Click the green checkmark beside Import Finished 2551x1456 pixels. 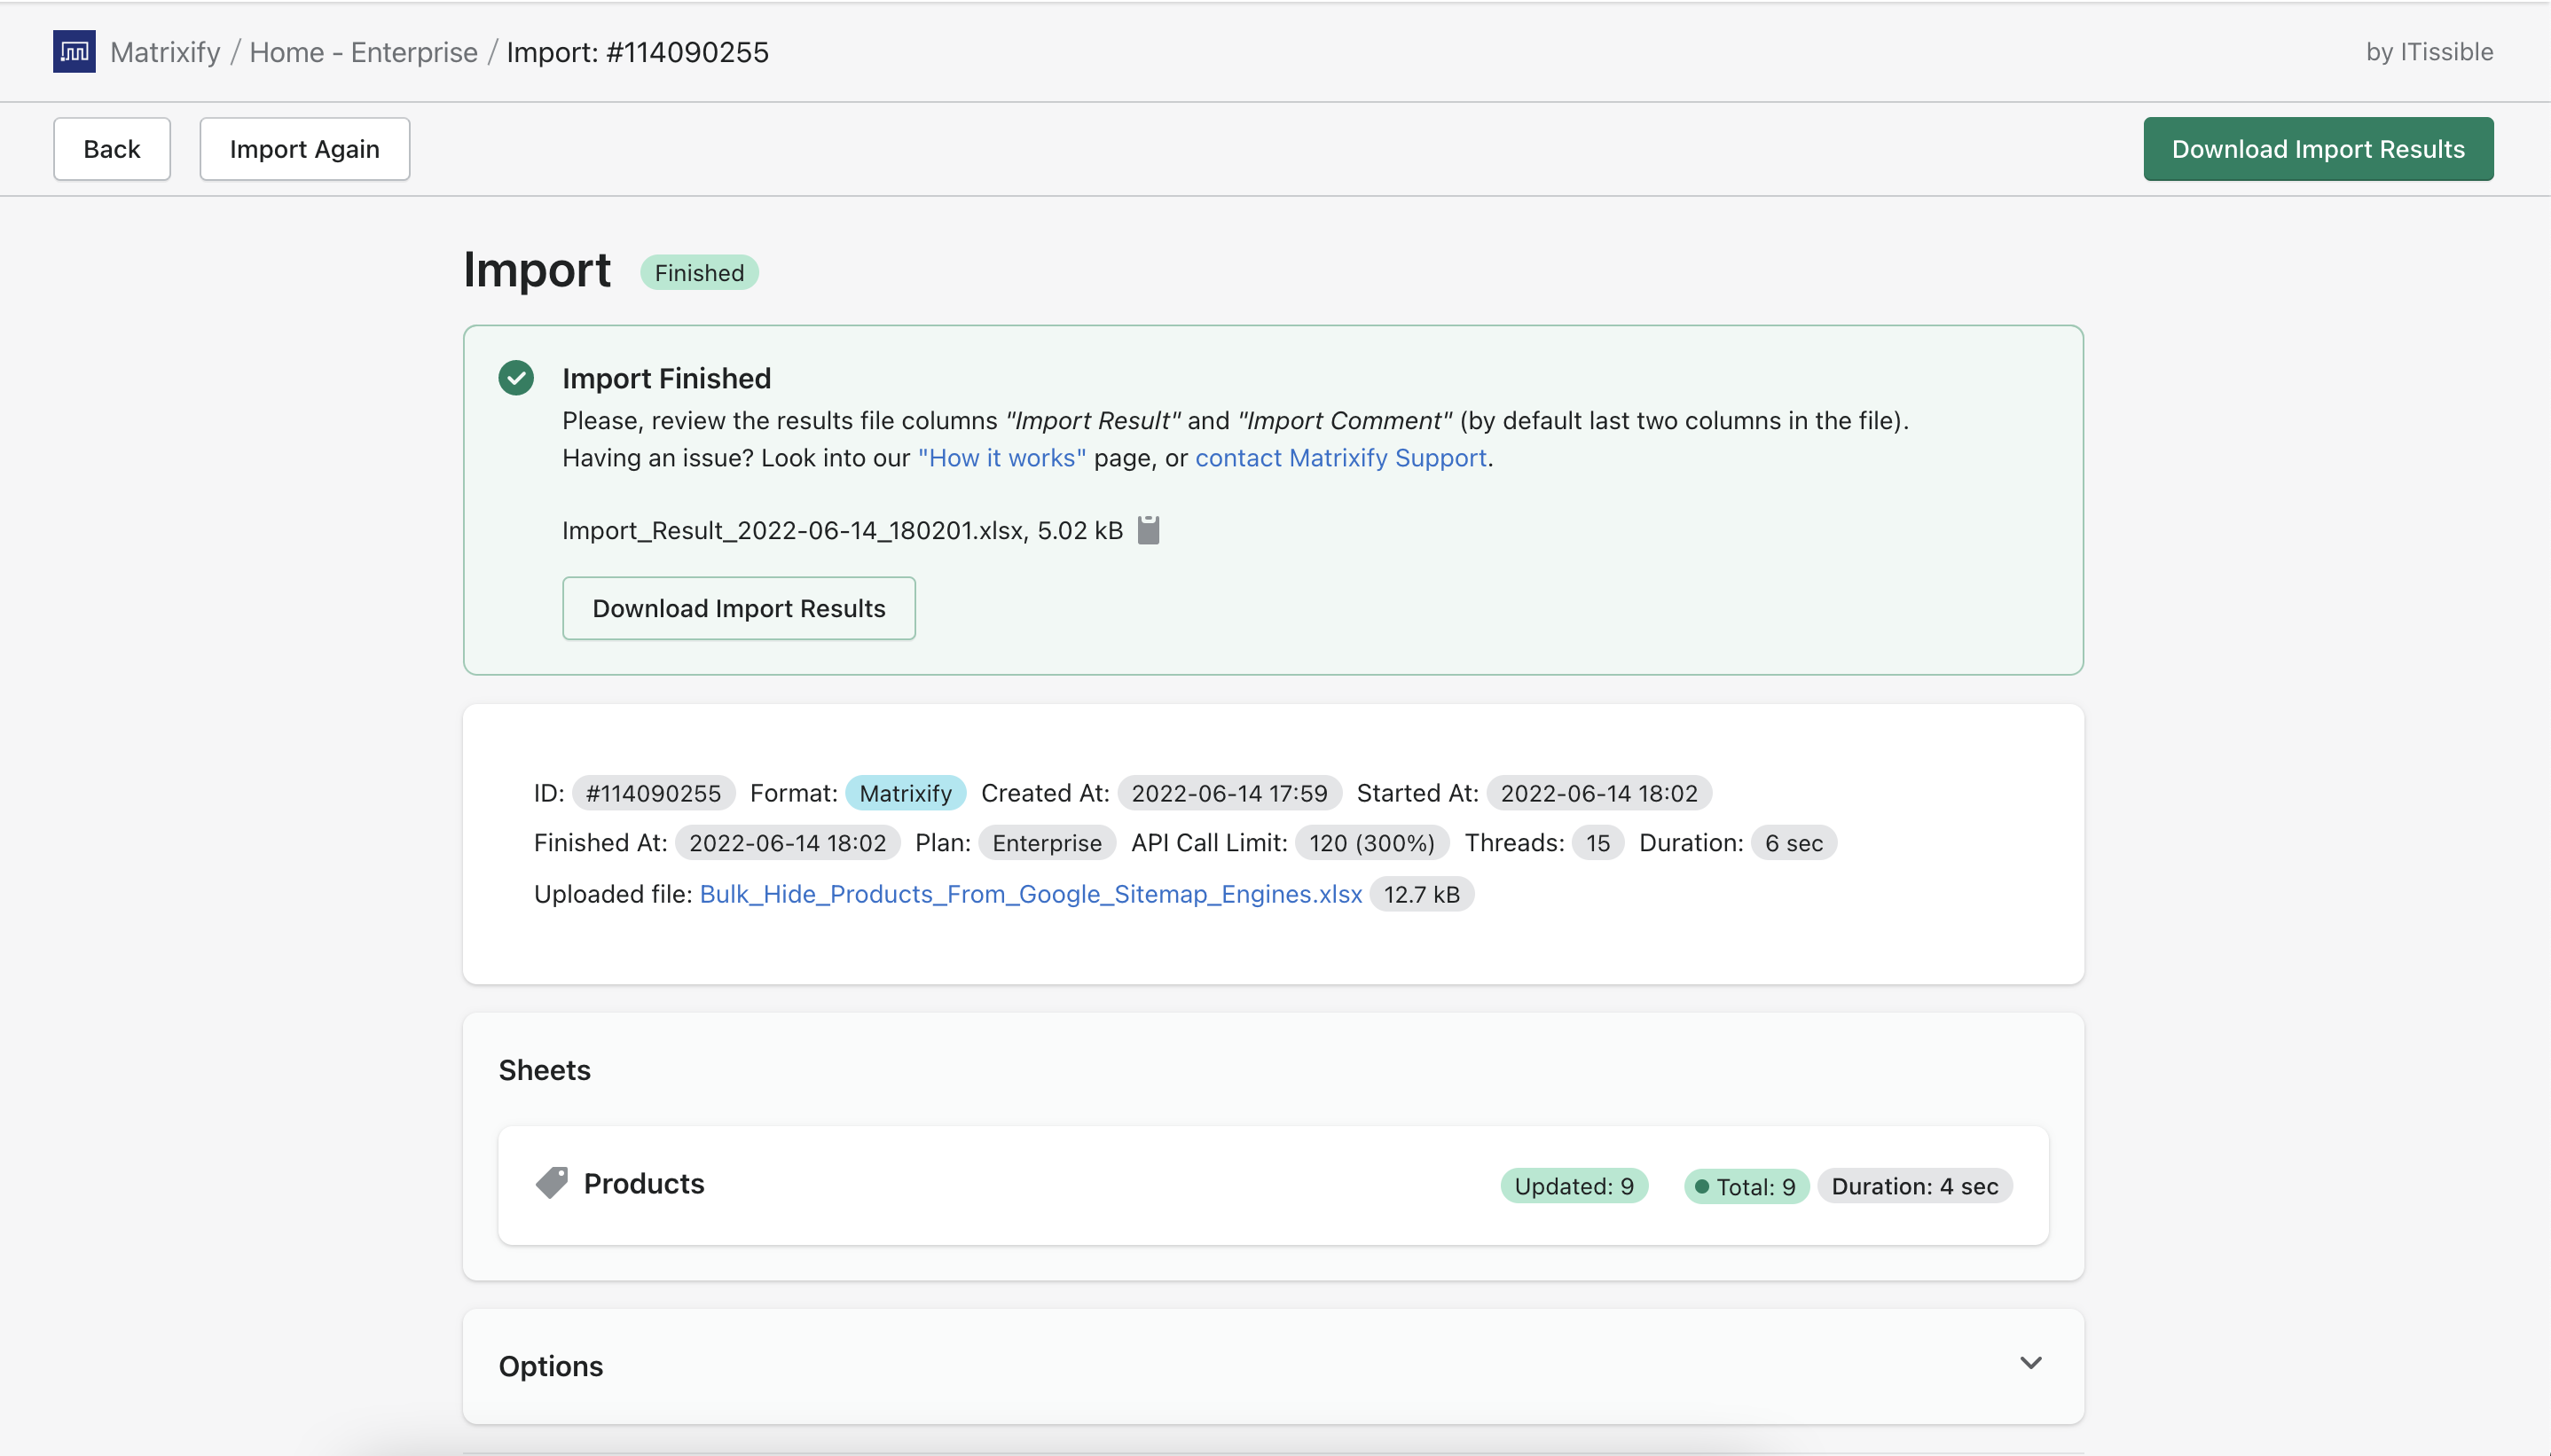pos(515,377)
